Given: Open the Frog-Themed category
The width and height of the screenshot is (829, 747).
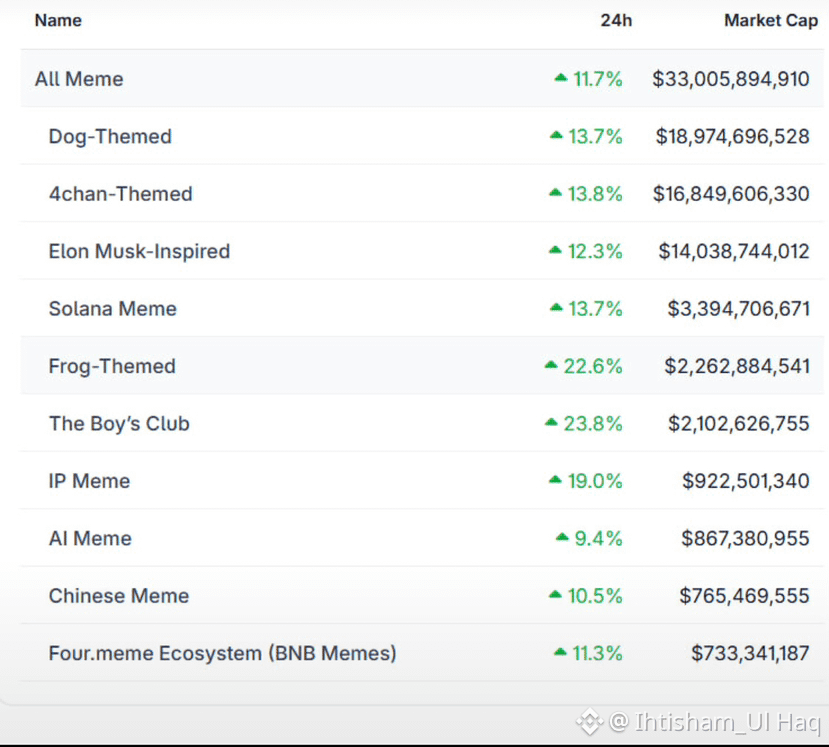Looking at the screenshot, I should 112,366.
